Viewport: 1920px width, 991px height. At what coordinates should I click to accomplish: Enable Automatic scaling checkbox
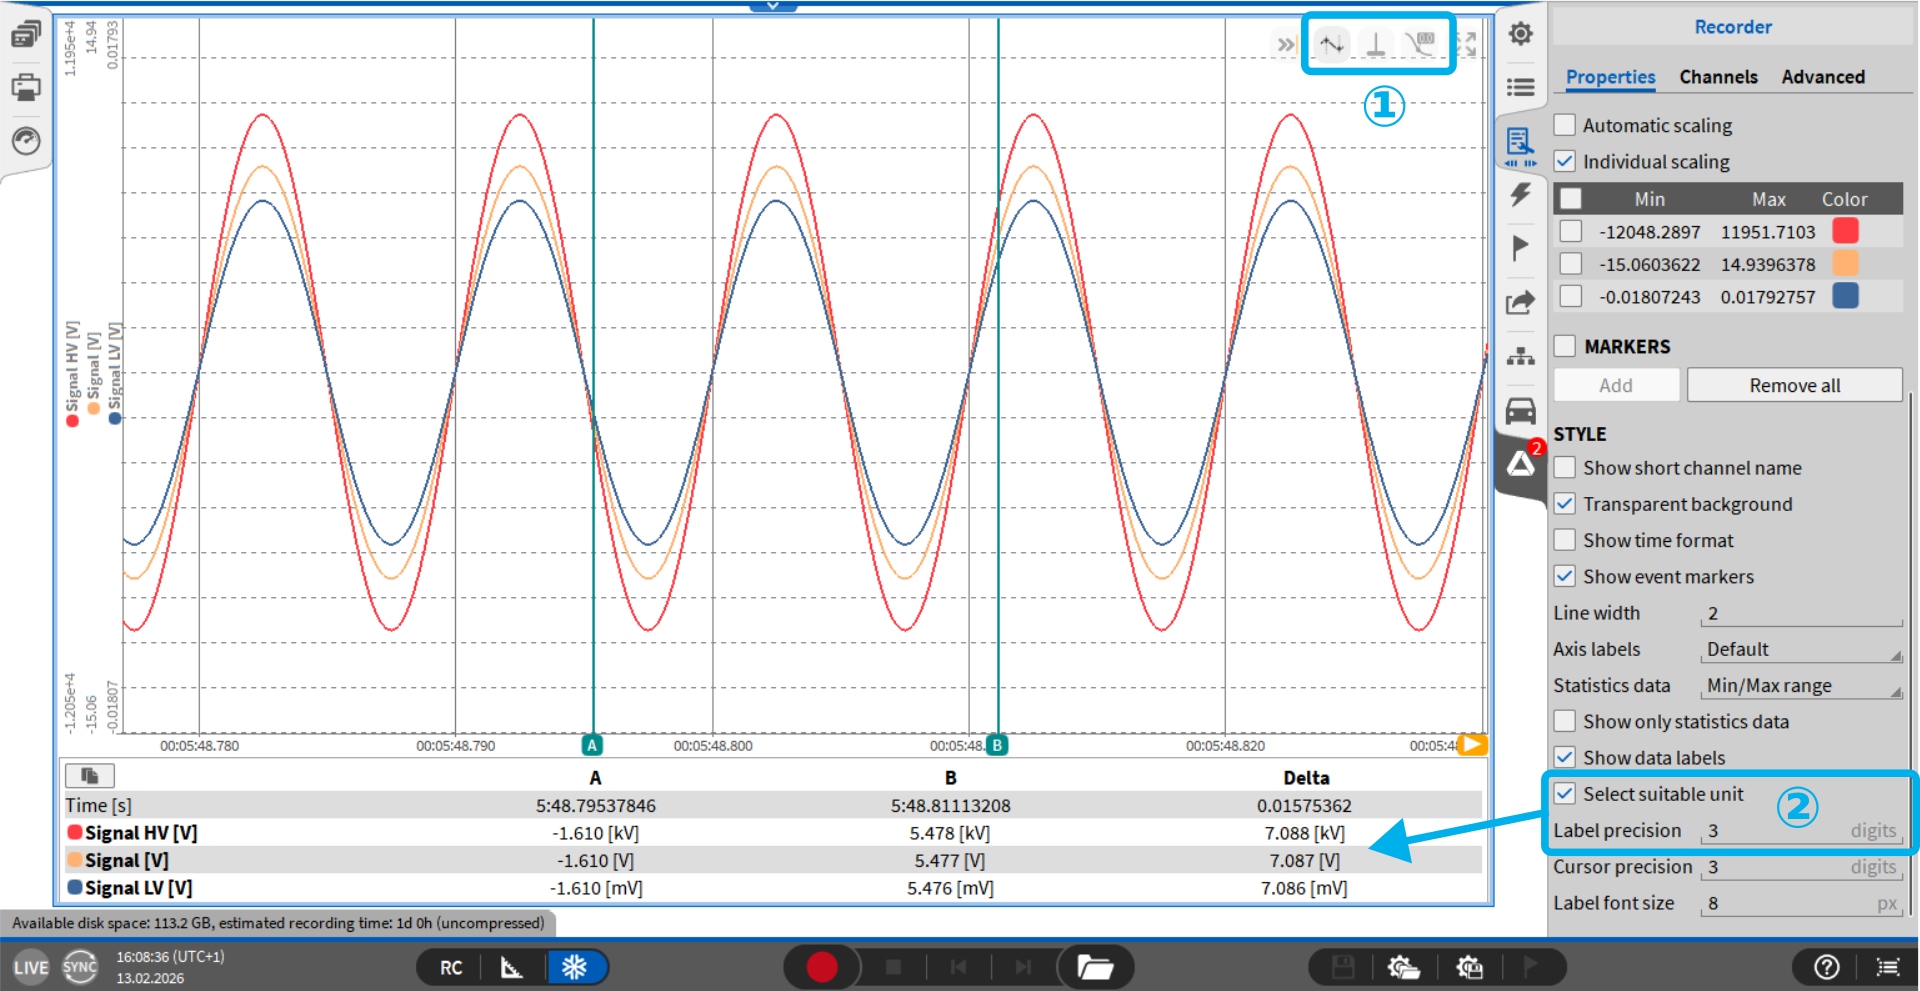point(1565,125)
